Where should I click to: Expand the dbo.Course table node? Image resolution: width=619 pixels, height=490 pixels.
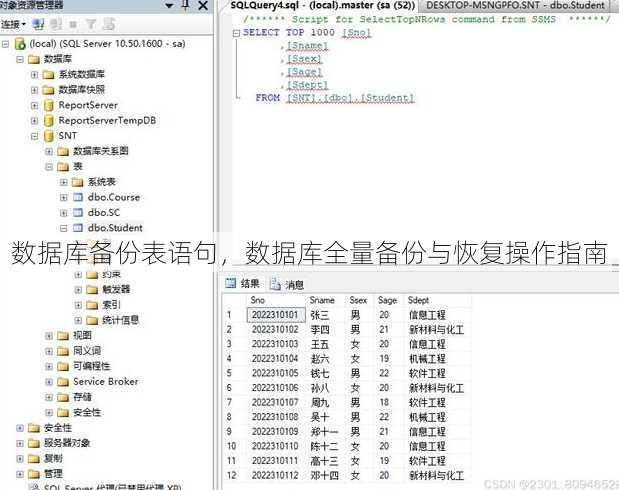click(x=64, y=197)
